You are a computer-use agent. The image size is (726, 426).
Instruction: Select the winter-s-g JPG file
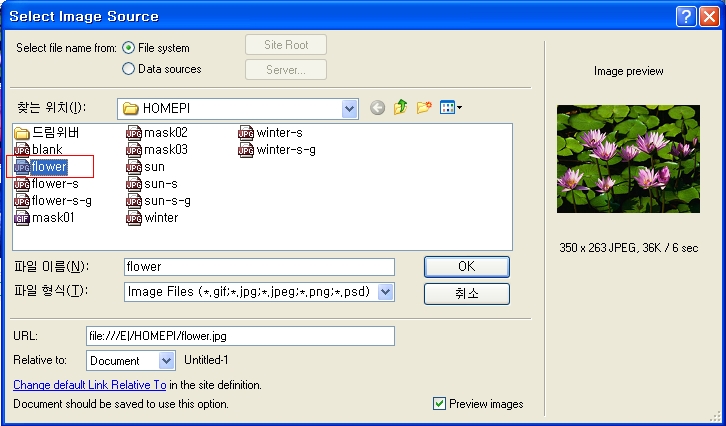pos(277,150)
